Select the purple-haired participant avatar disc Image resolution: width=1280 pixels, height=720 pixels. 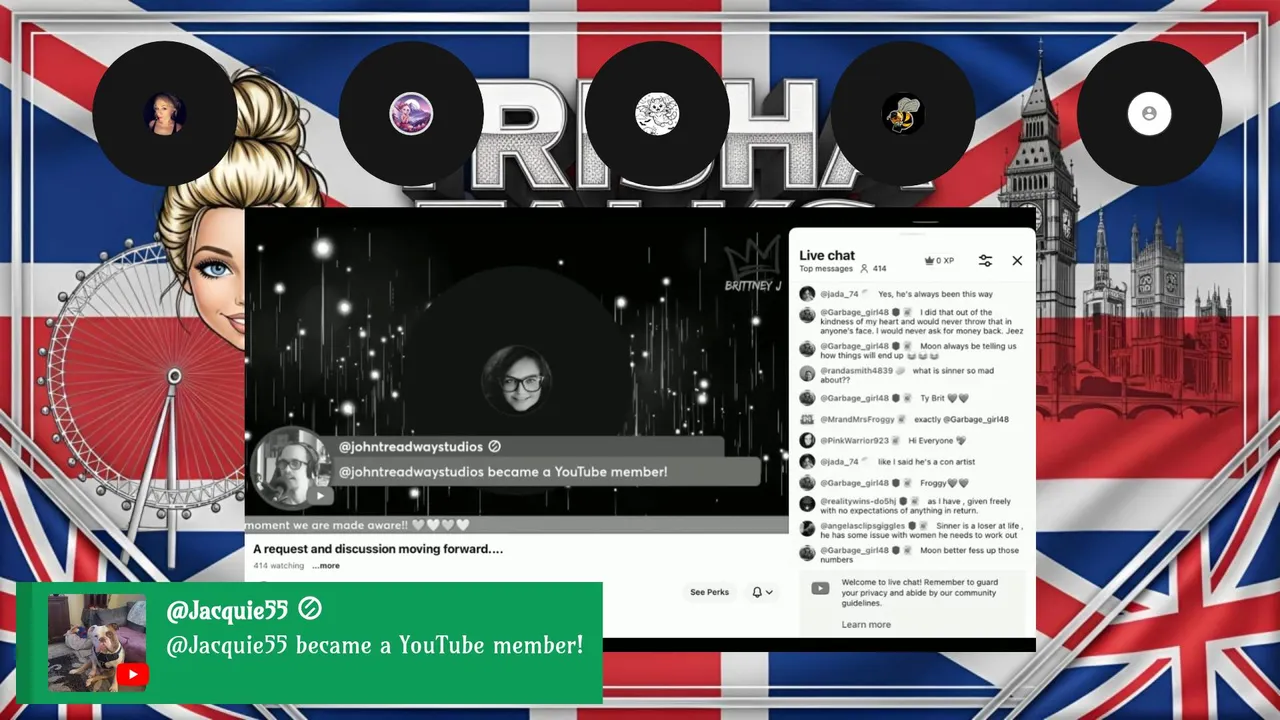click(411, 113)
